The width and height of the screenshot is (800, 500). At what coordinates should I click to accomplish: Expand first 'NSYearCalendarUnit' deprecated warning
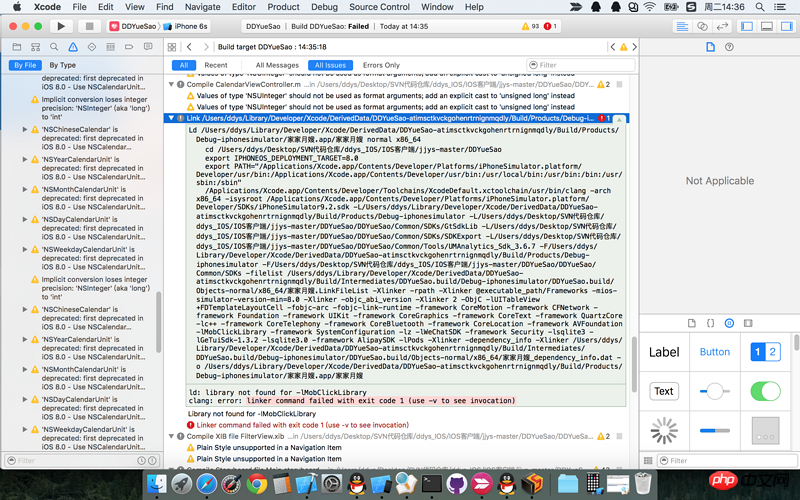pyautogui.click(x=24, y=159)
